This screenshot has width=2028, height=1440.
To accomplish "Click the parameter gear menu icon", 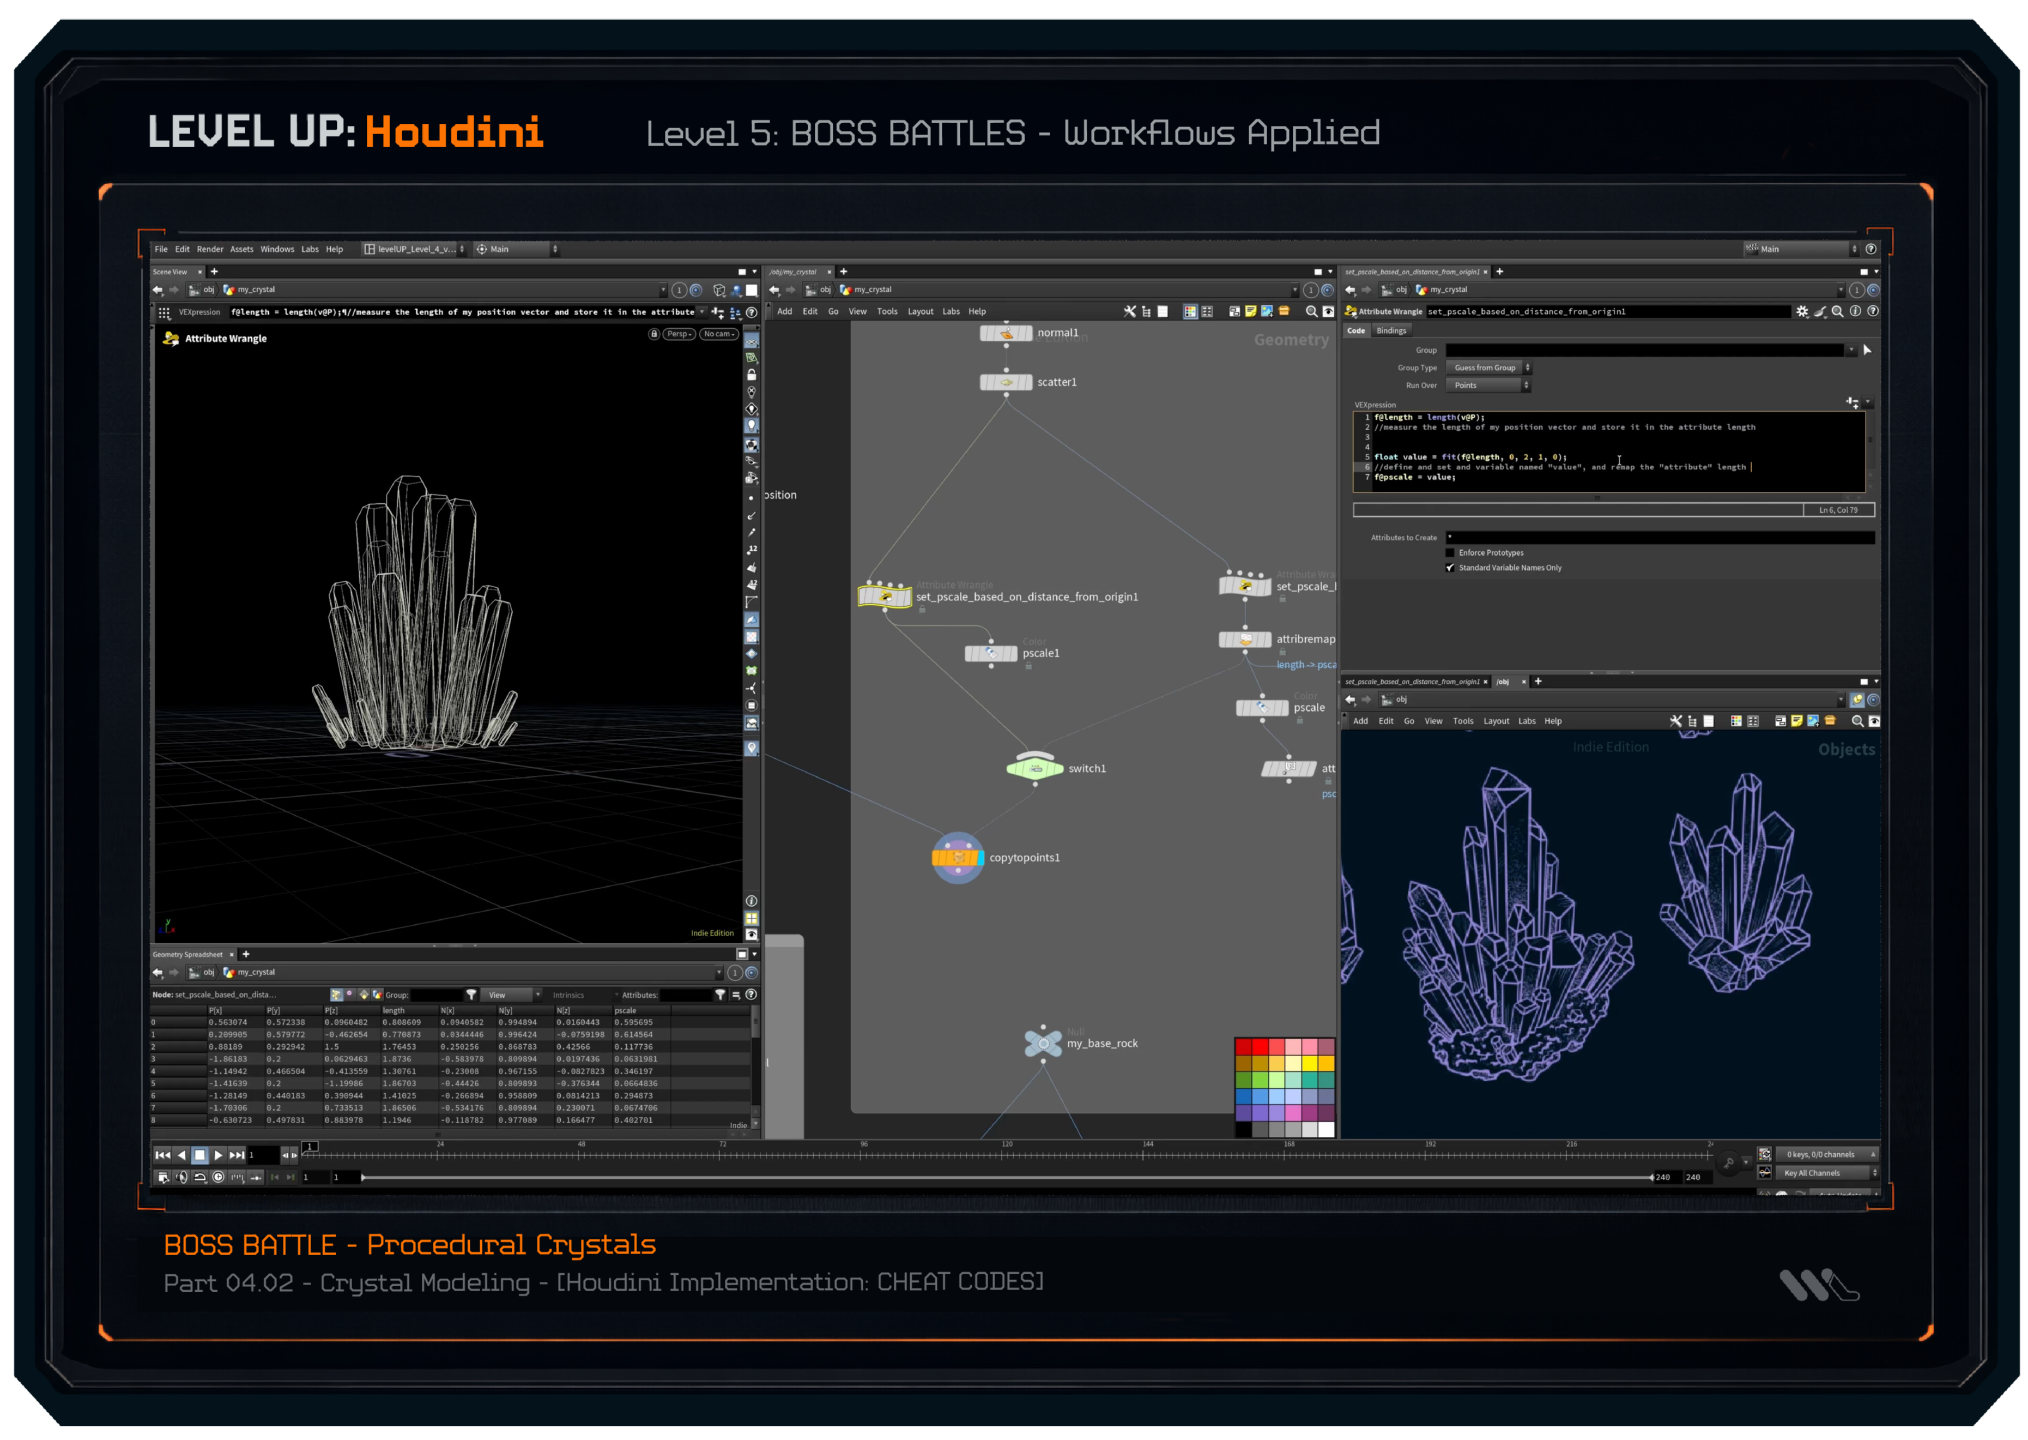I will tap(1802, 312).
